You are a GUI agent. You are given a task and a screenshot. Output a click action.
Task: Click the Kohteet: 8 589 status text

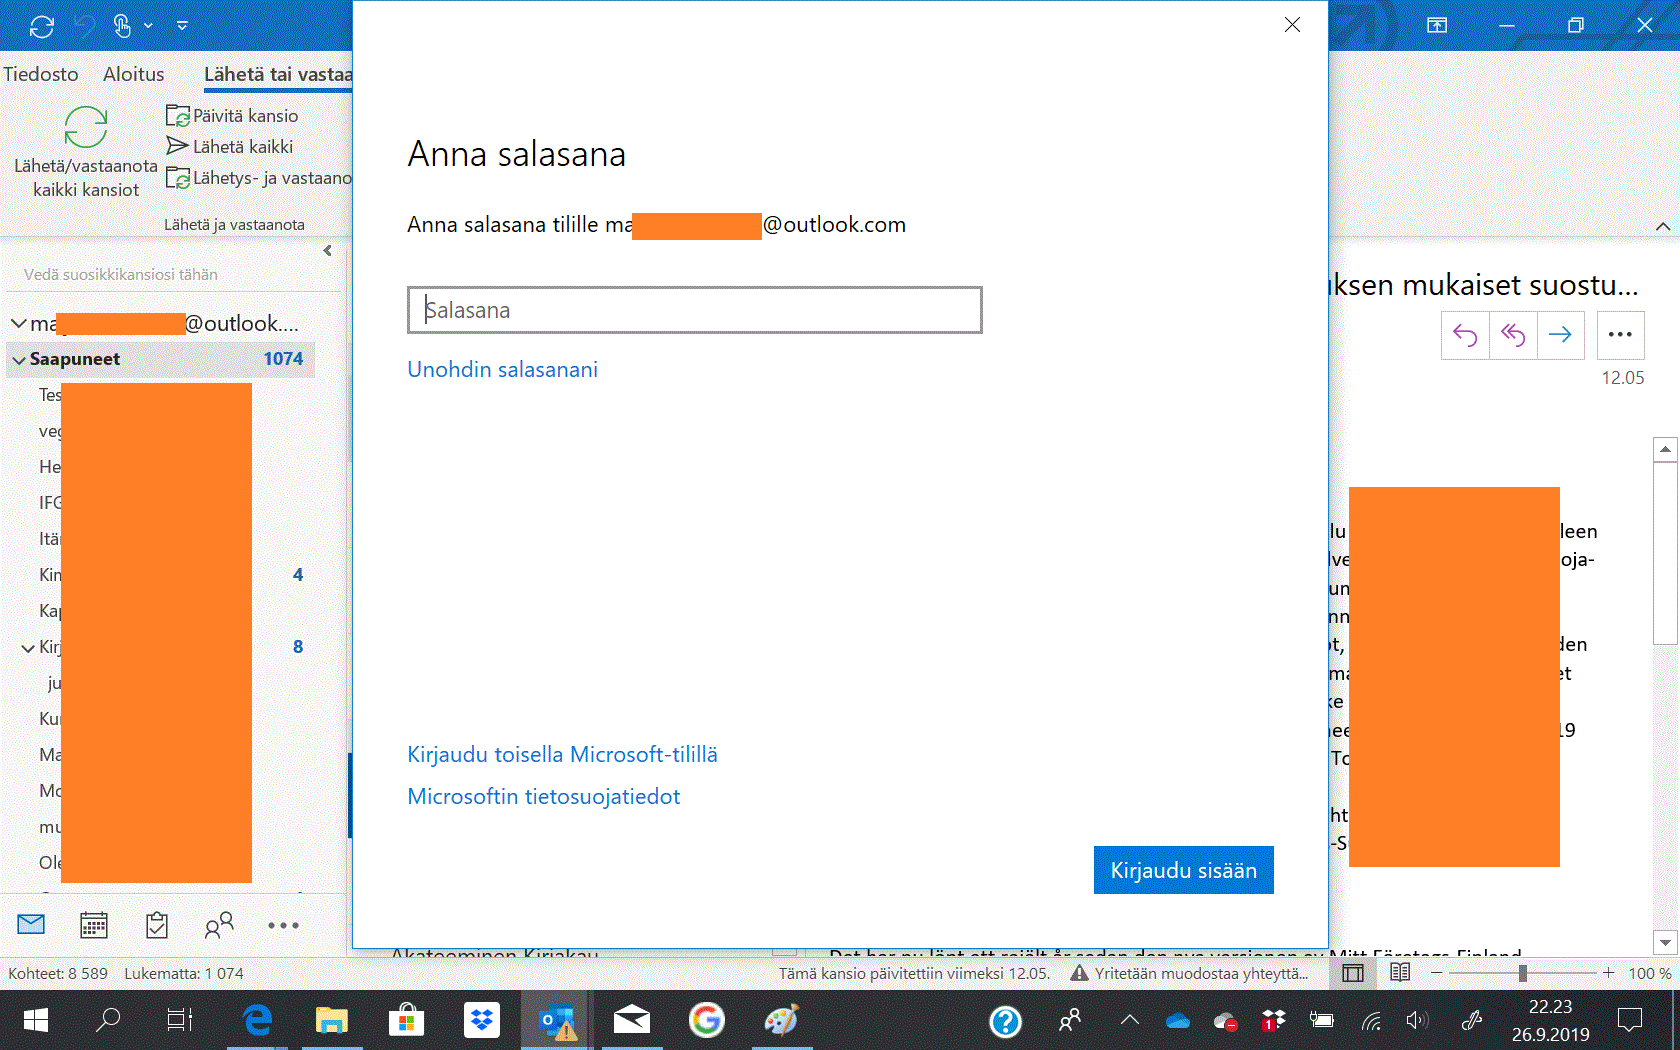pyautogui.click(x=58, y=973)
